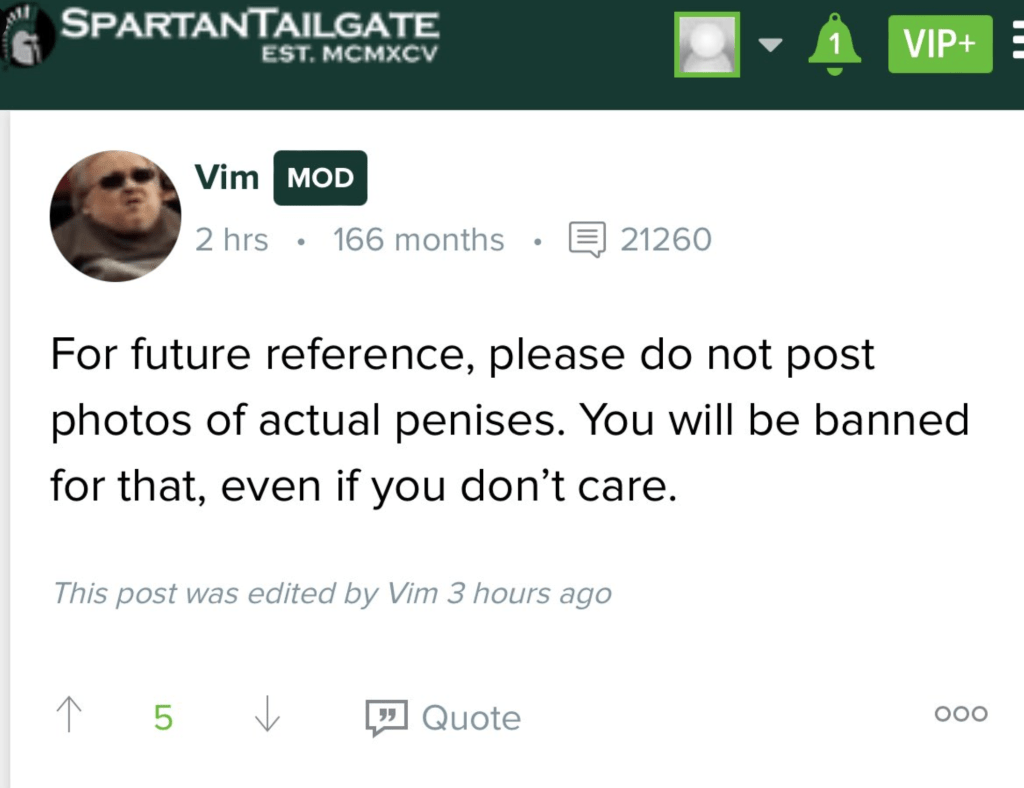
Task: Open the notifications bell
Action: [x=835, y=45]
